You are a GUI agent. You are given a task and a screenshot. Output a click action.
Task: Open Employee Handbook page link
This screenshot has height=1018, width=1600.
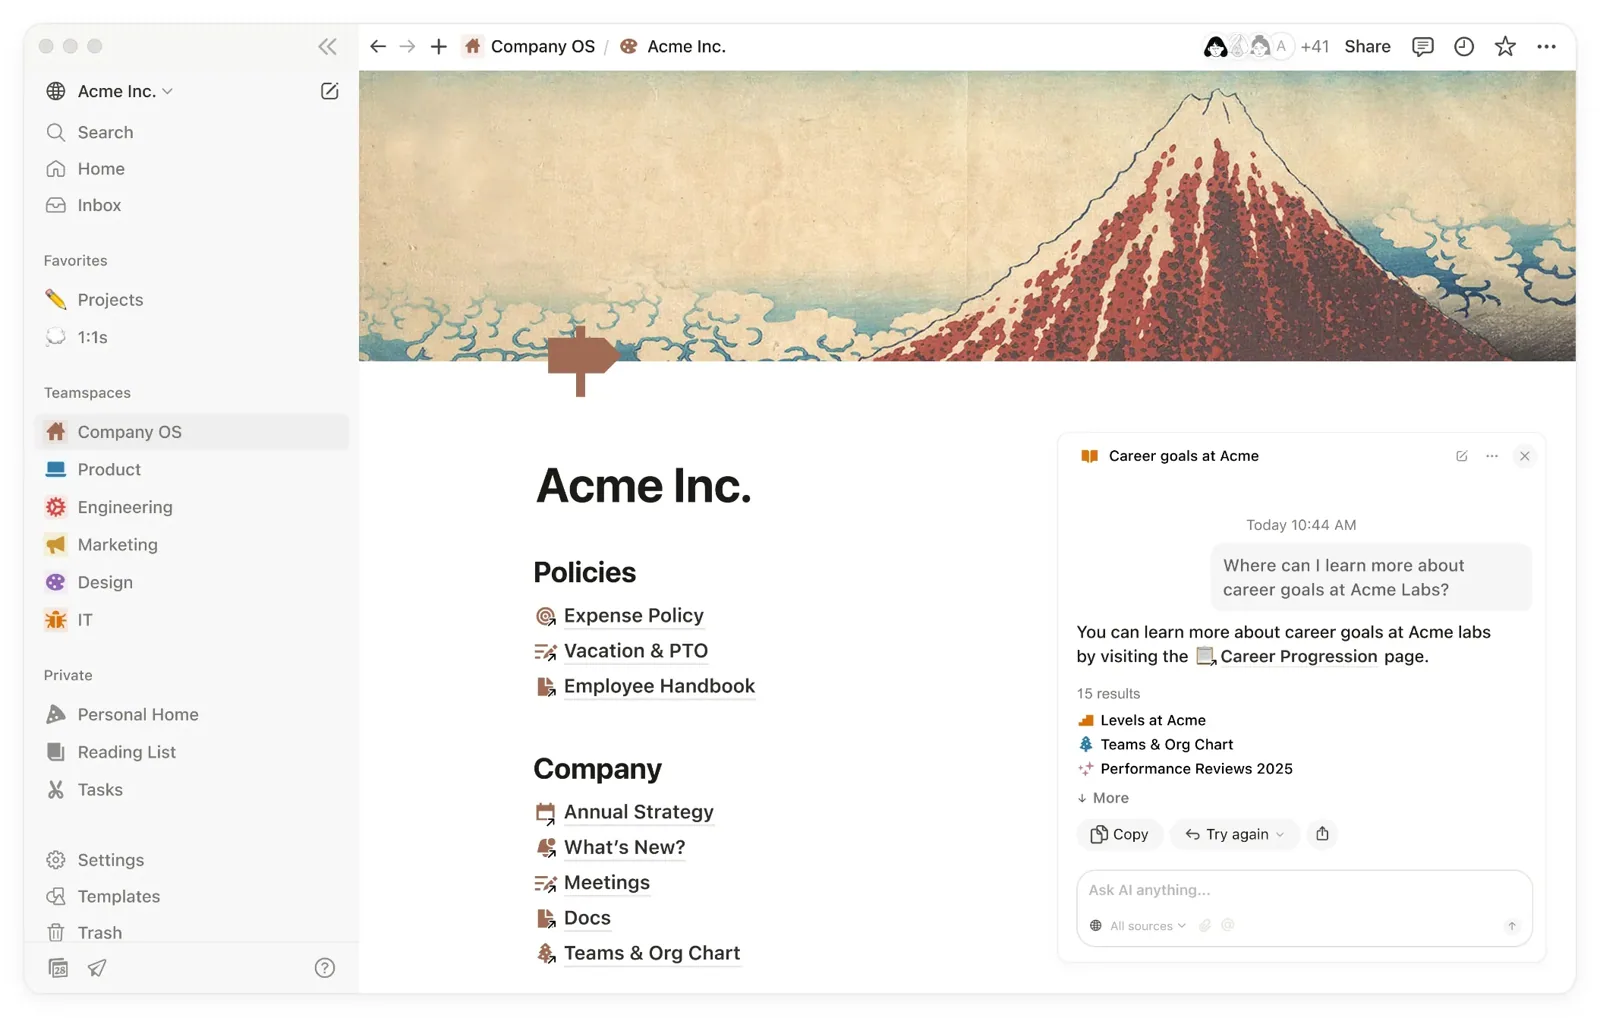645,686
